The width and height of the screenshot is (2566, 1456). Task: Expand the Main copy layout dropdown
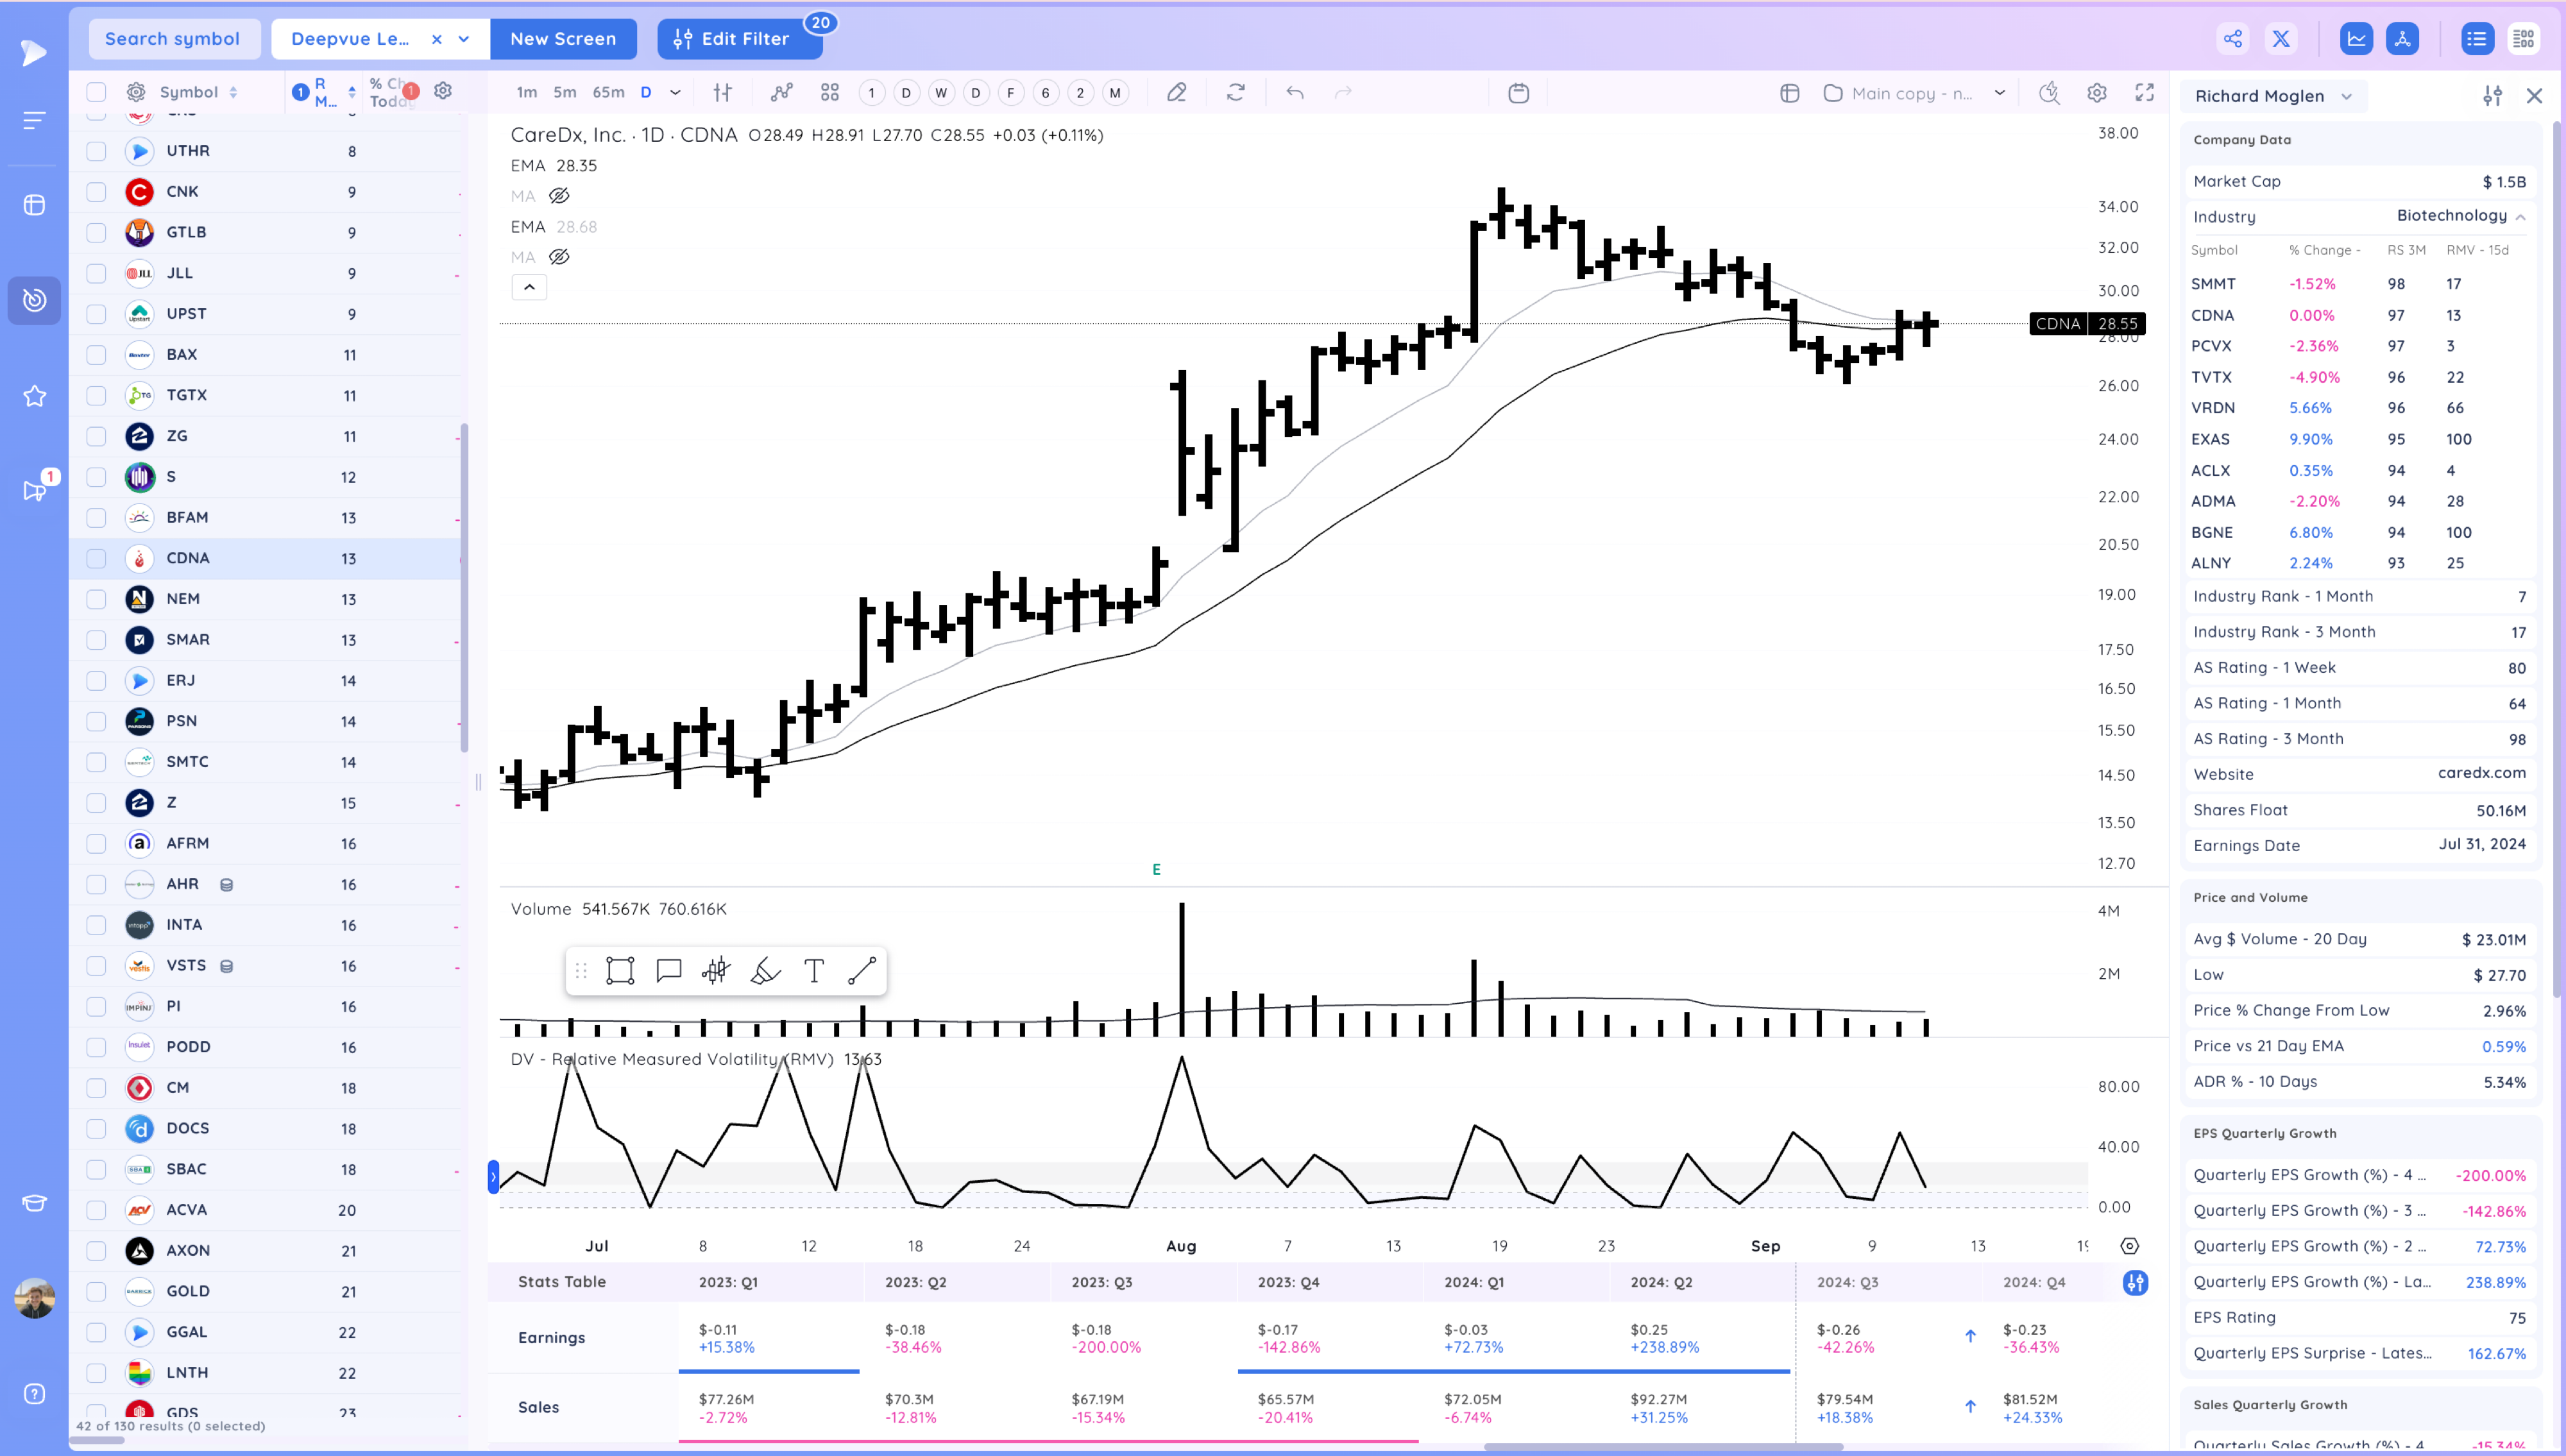(x=1999, y=93)
